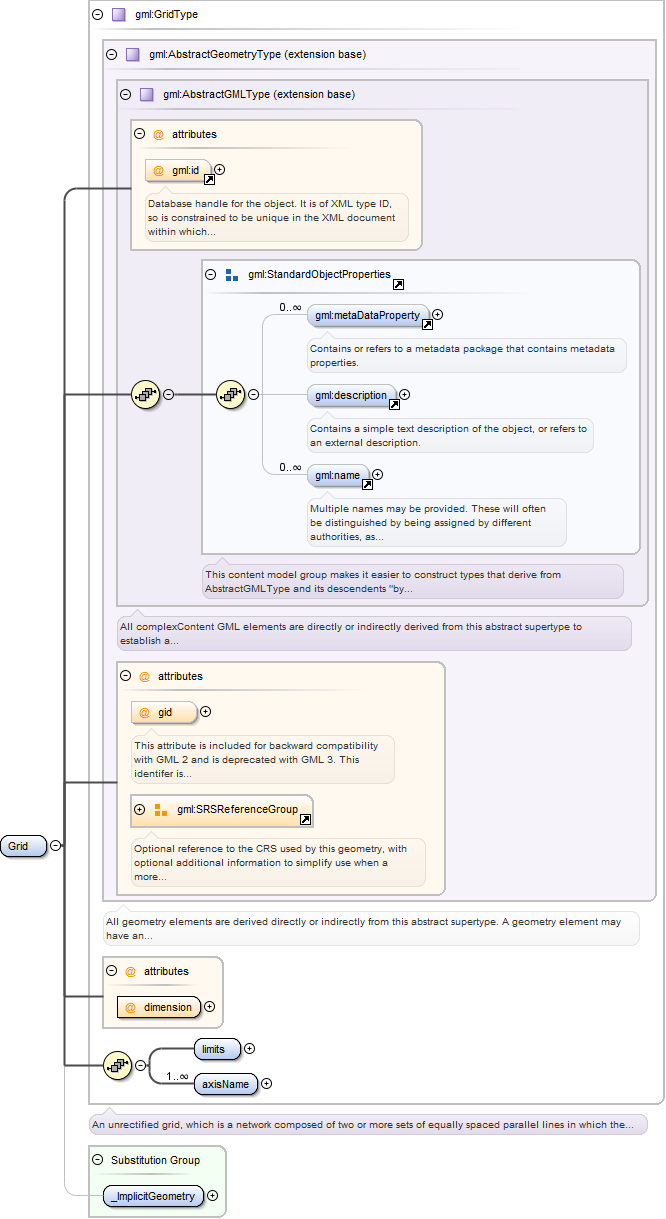Select the limits element
The width and height of the screenshot is (666, 1219).
point(217,1049)
